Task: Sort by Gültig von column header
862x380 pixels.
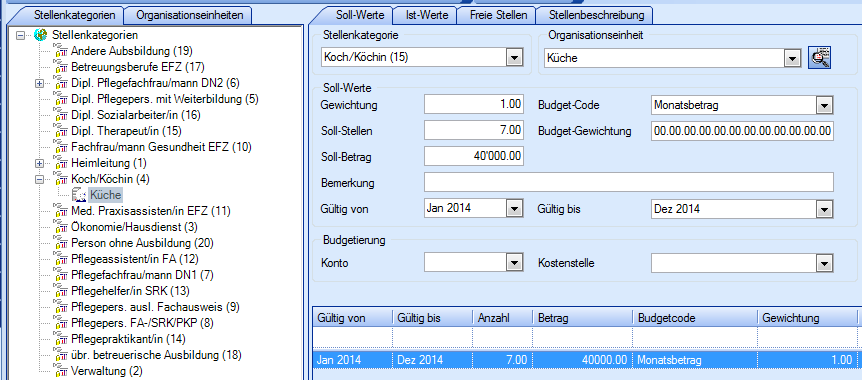Action: [x=352, y=318]
